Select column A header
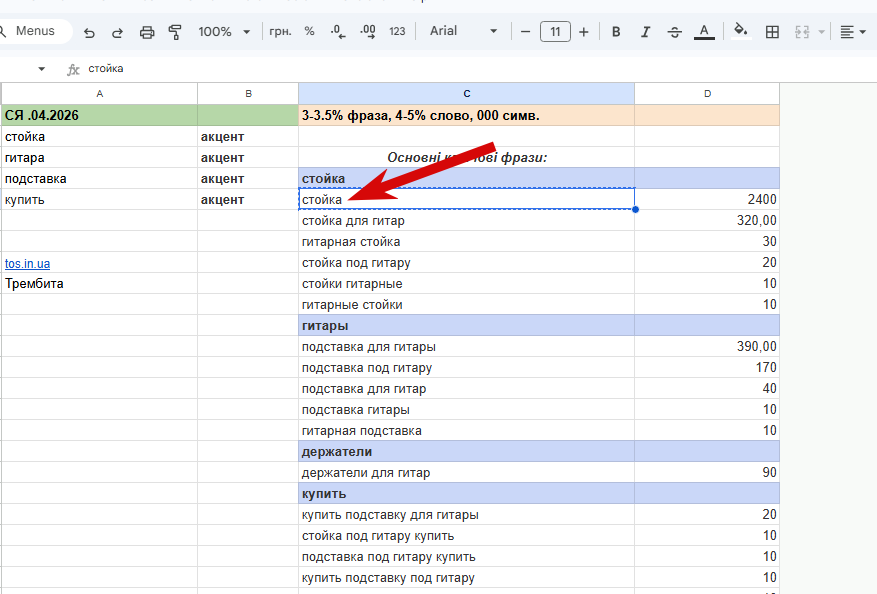The height and width of the screenshot is (594, 877). coord(100,93)
